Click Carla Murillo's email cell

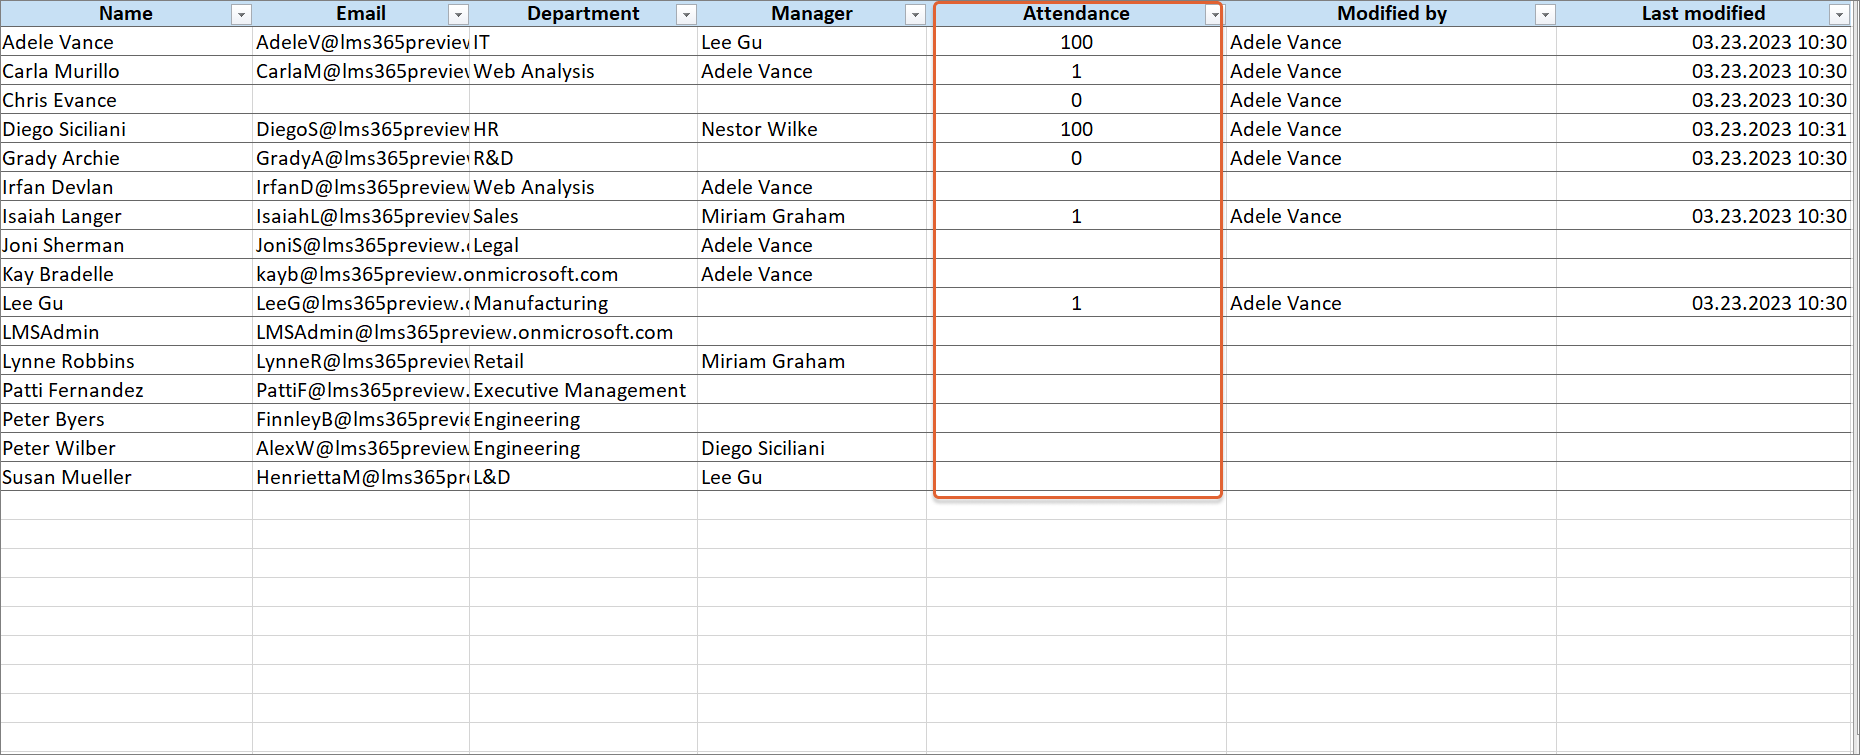tap(361, 71)
